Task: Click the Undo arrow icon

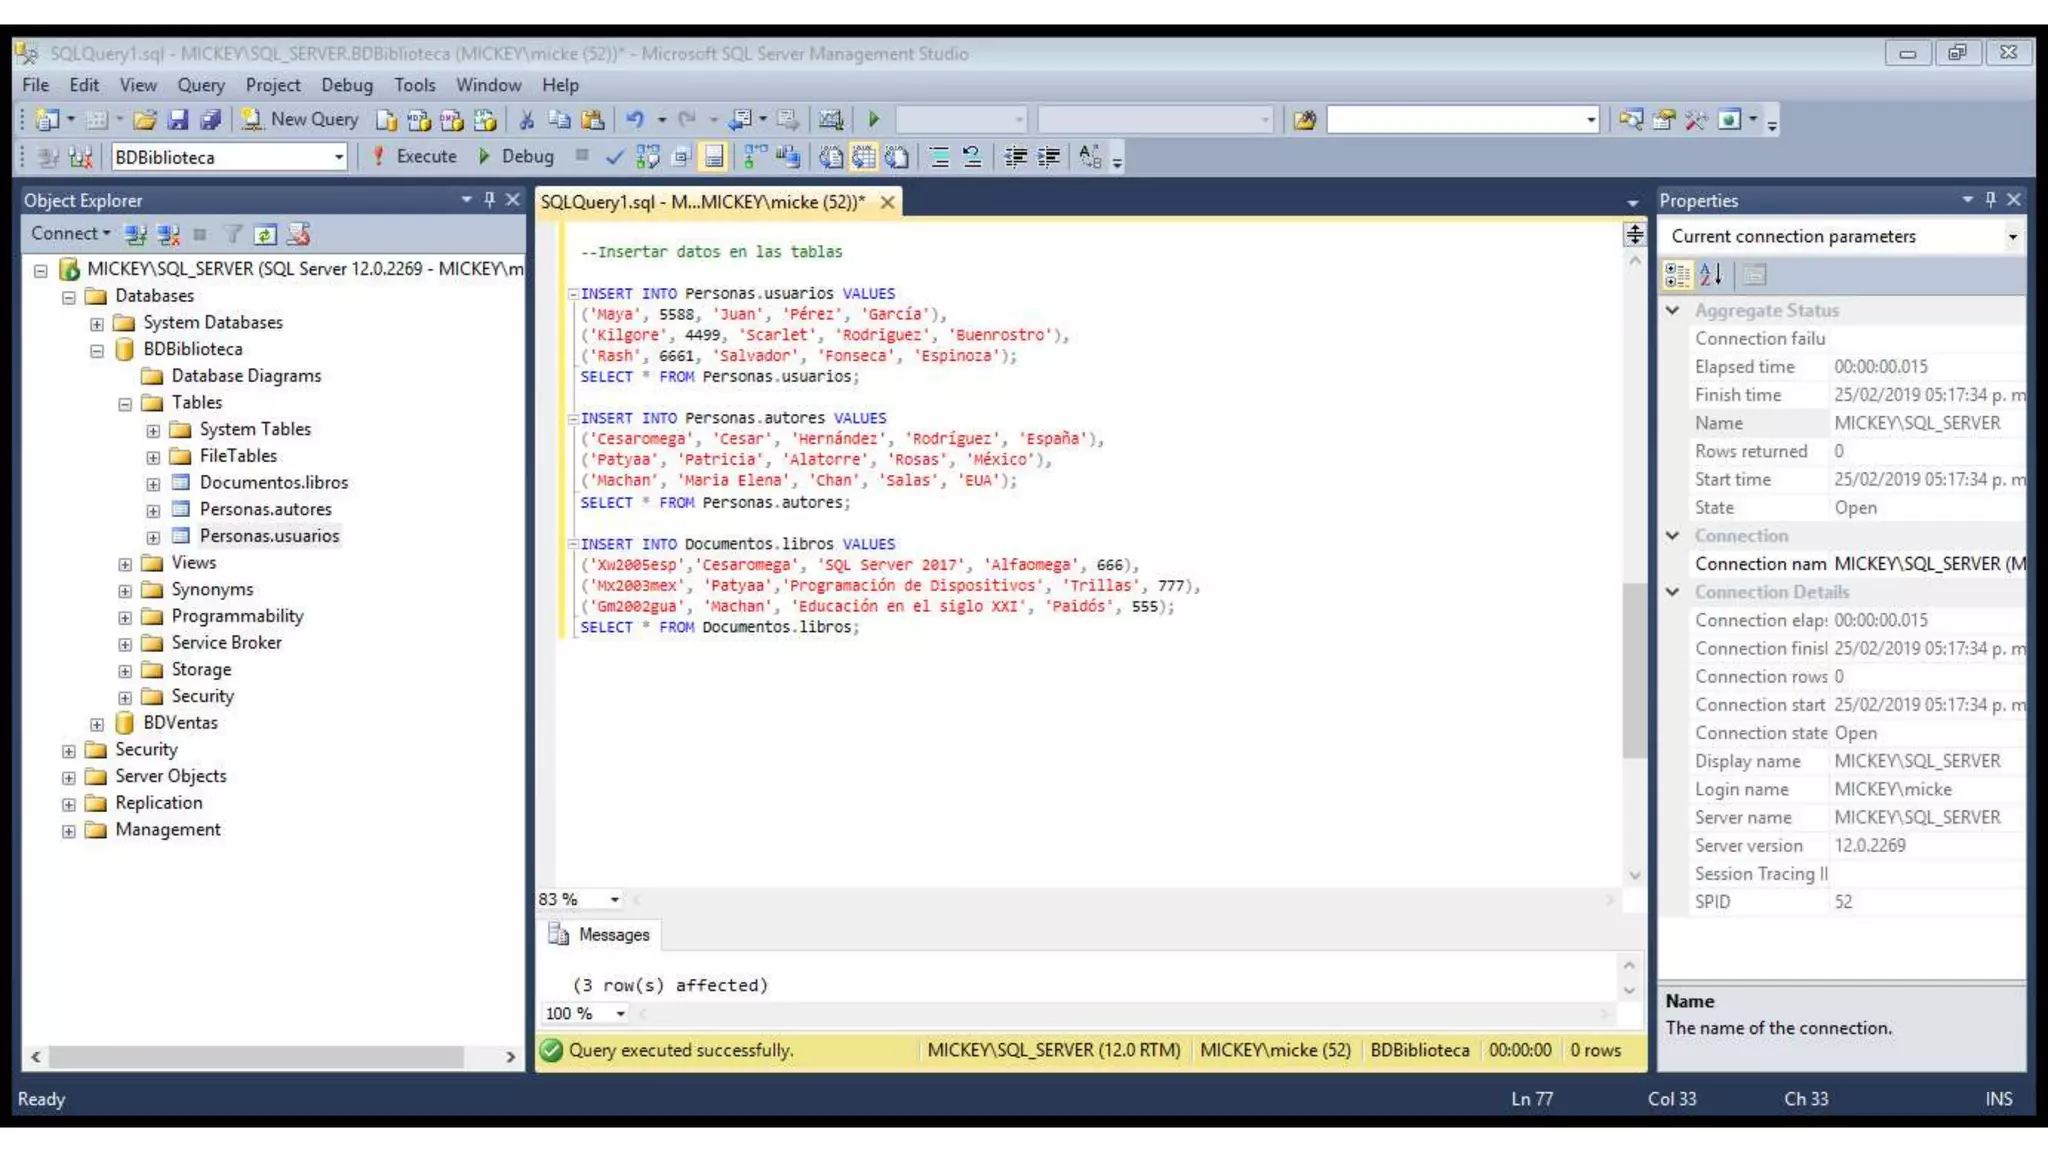Action: (x=634, y=120)
